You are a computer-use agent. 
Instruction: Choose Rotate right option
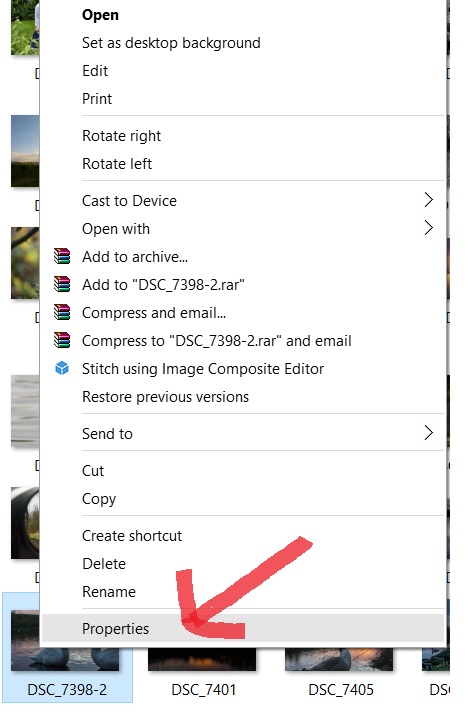point(121,136)
